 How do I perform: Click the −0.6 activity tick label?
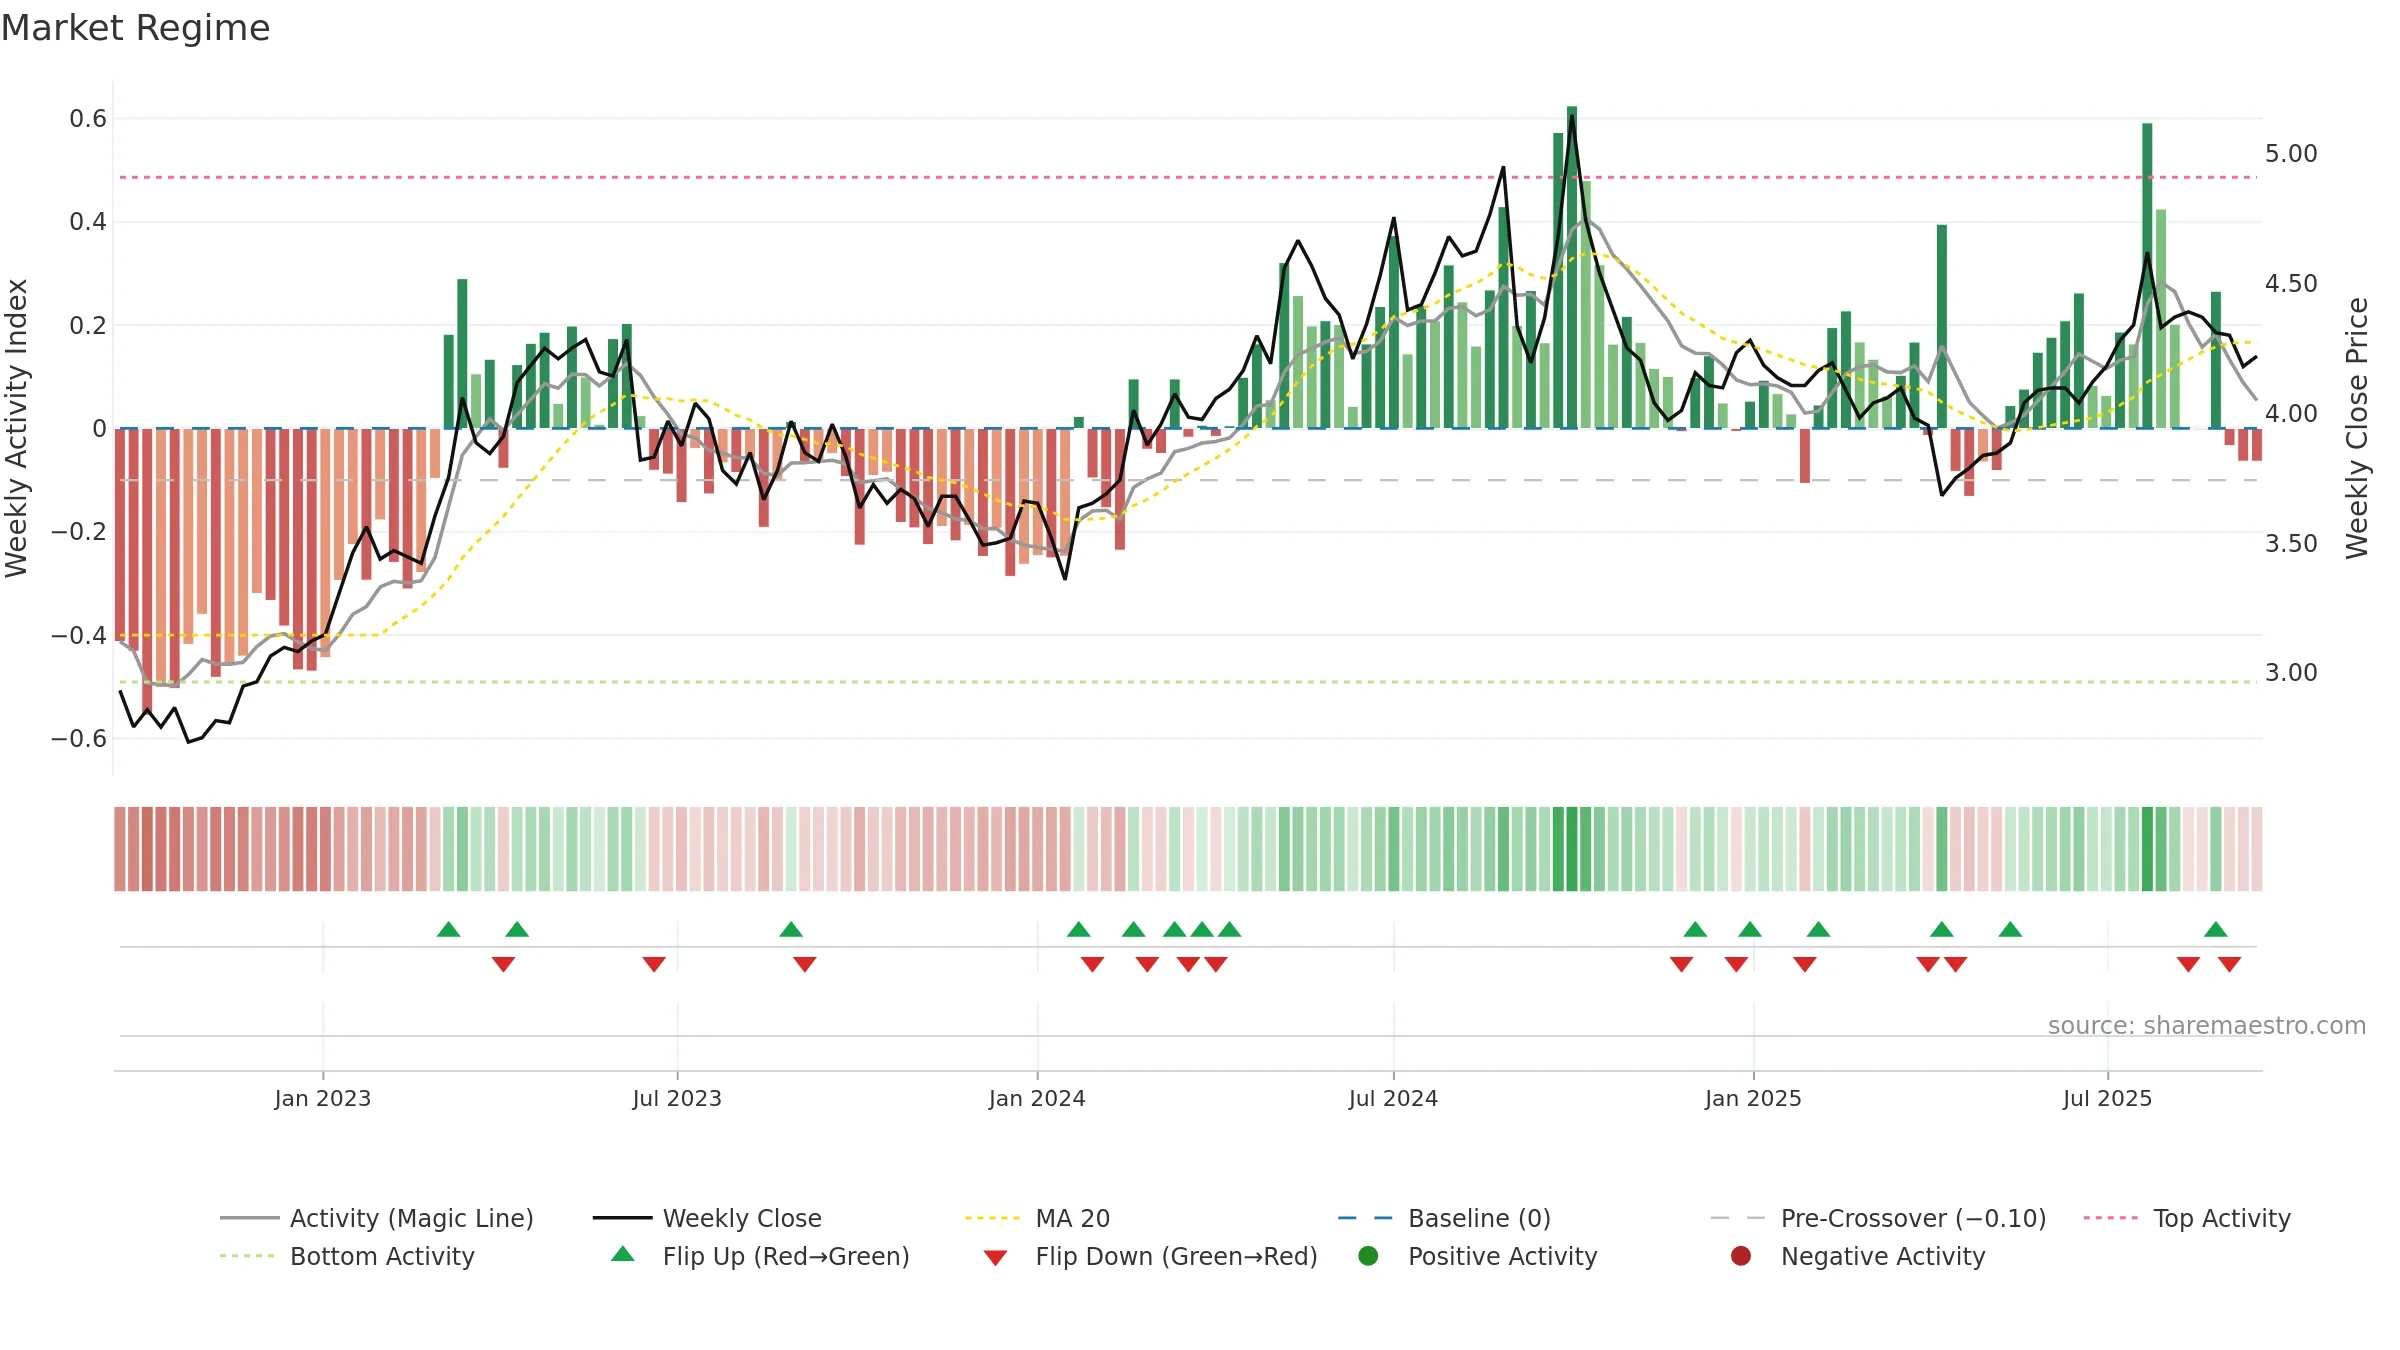point(79,739)
